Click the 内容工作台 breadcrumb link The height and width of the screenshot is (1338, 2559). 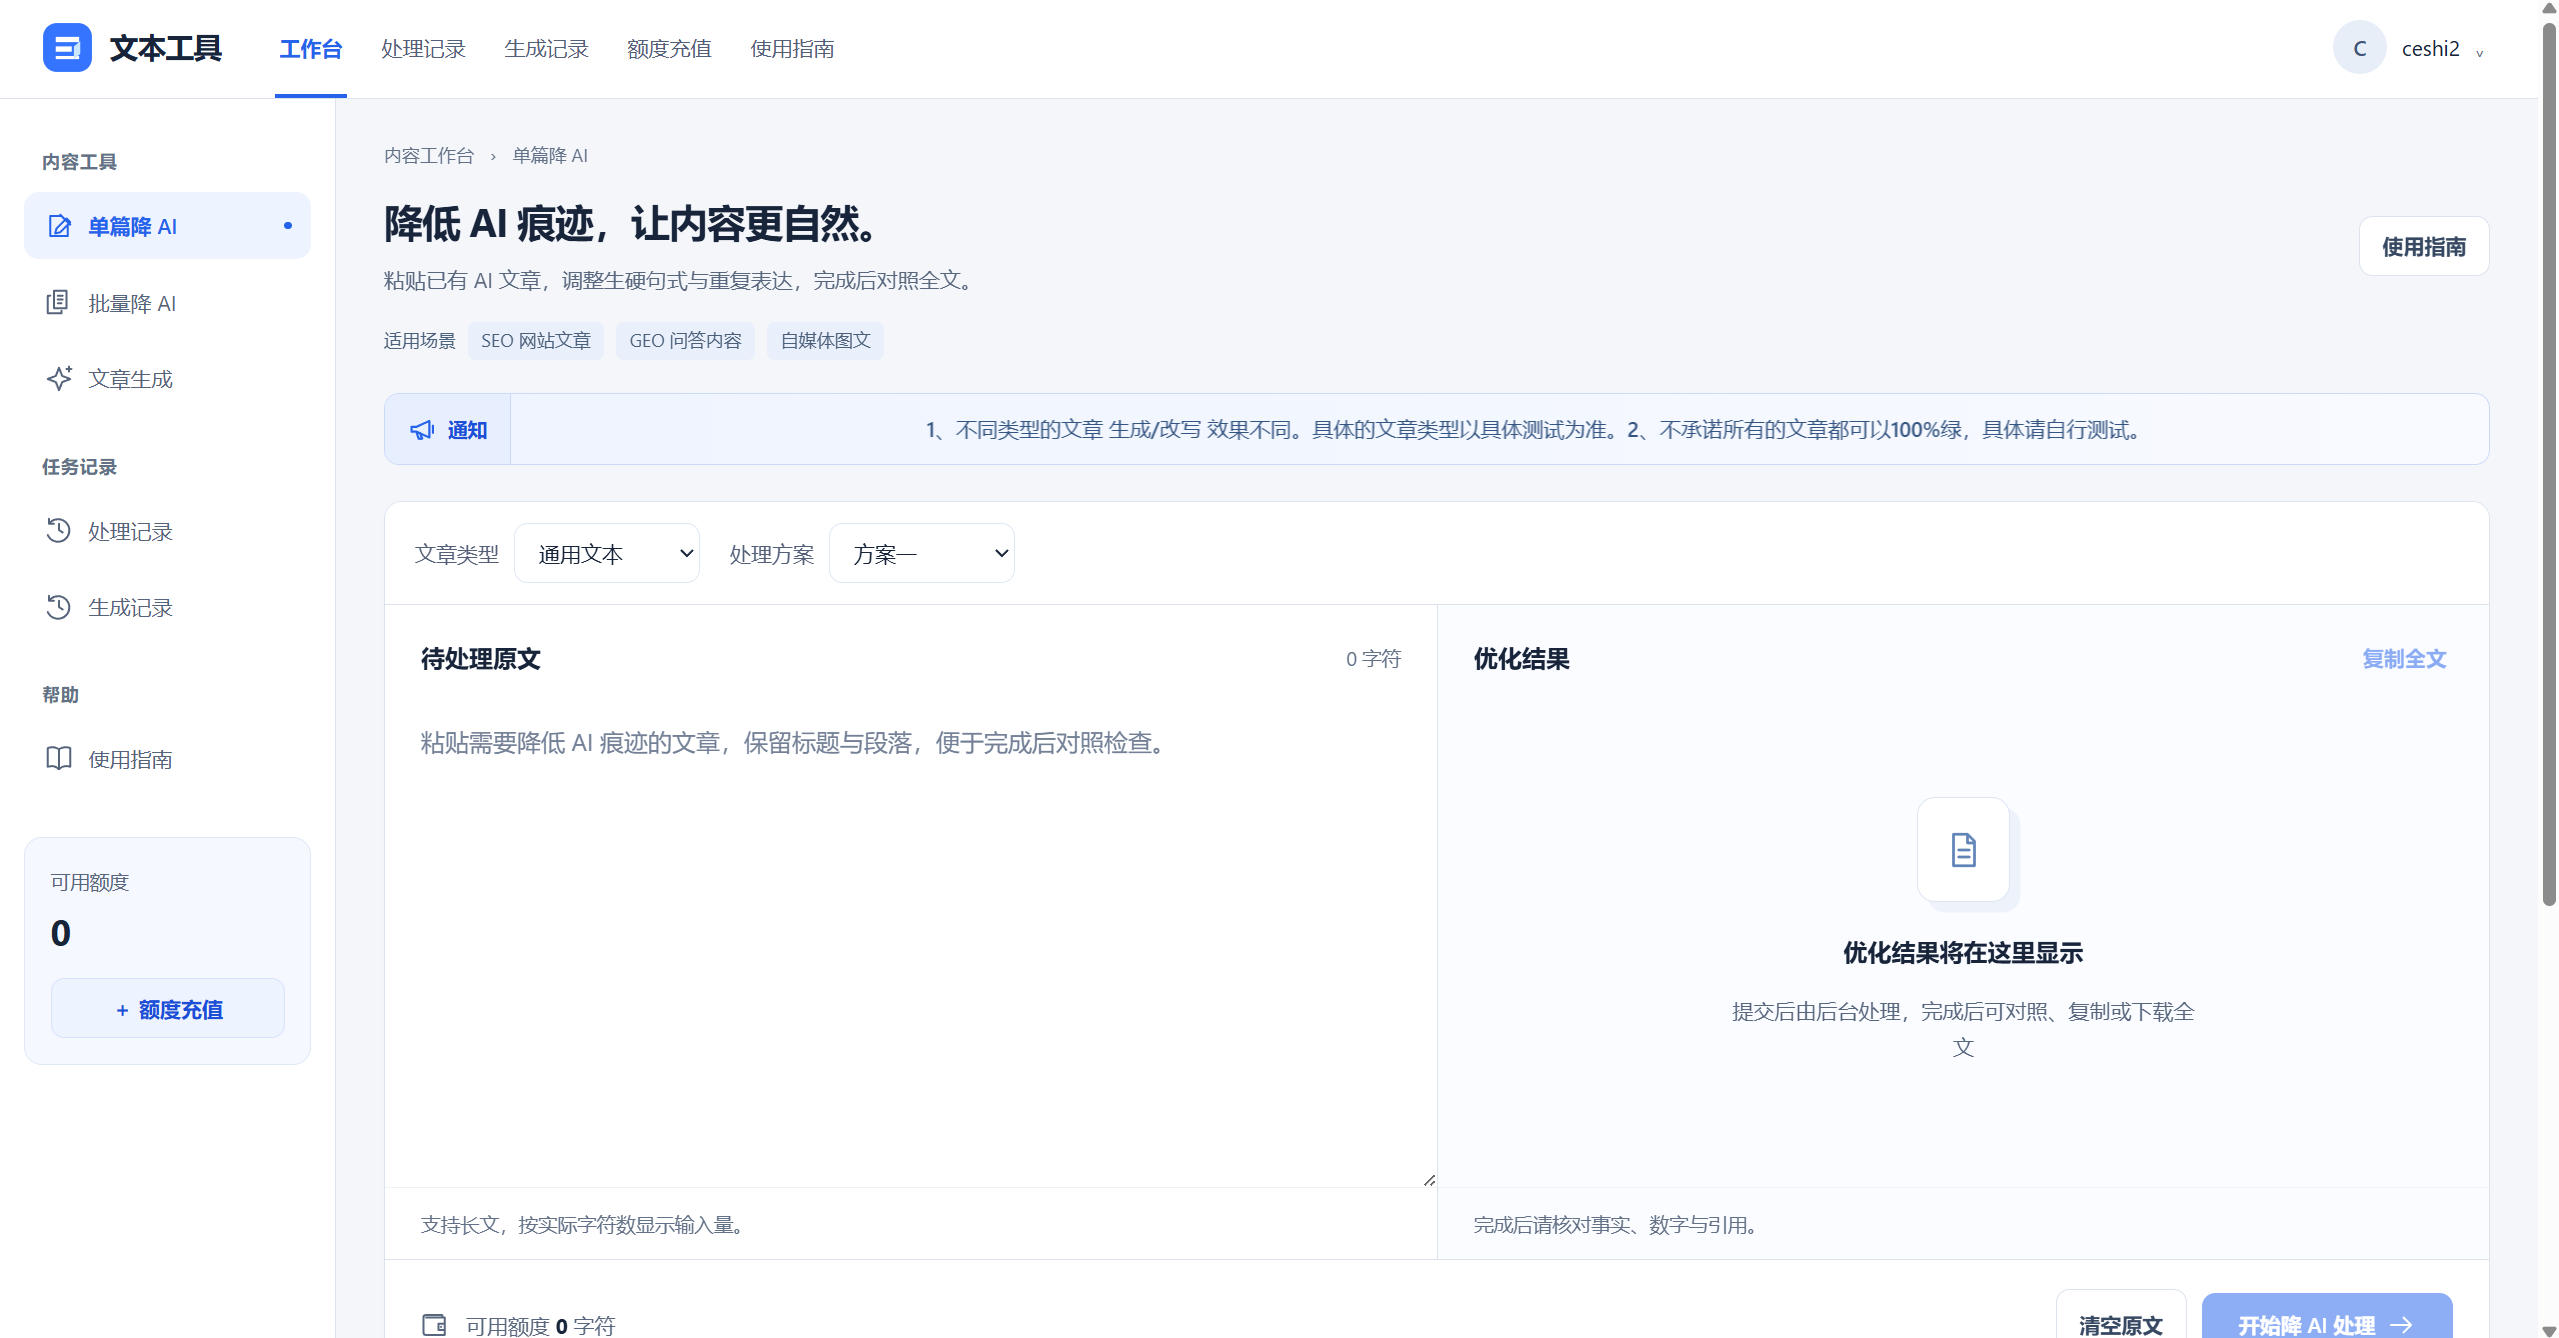click(429, 156)
